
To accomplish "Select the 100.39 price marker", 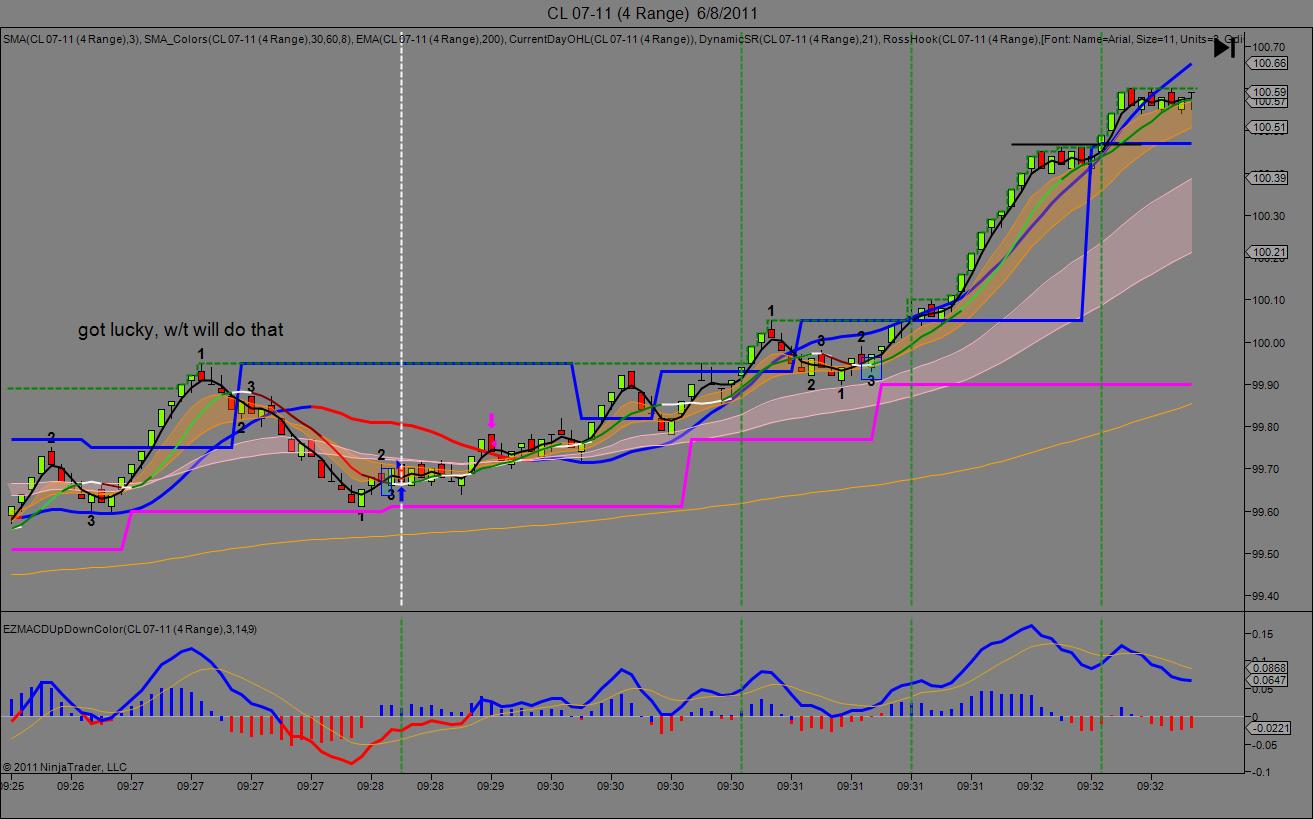I will 1268,178.
